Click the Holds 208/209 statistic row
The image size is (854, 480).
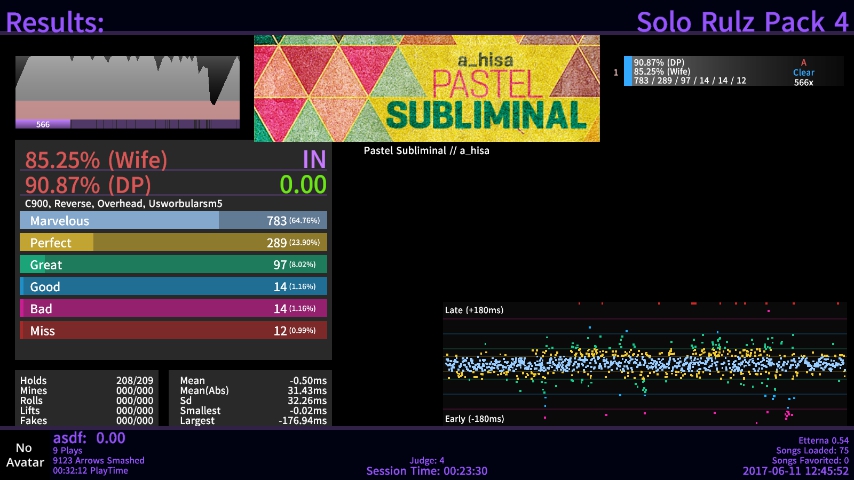(87, 381)
